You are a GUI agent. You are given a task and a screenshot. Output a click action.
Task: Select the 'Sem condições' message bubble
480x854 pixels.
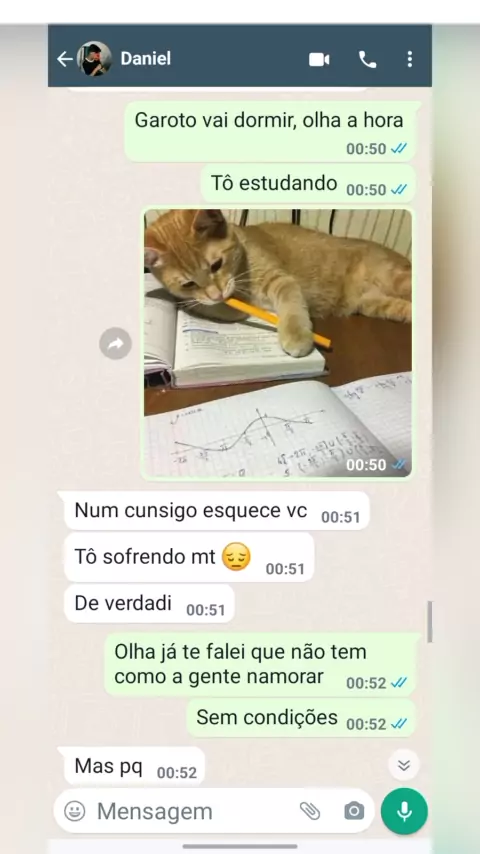[x=301, y=718]
